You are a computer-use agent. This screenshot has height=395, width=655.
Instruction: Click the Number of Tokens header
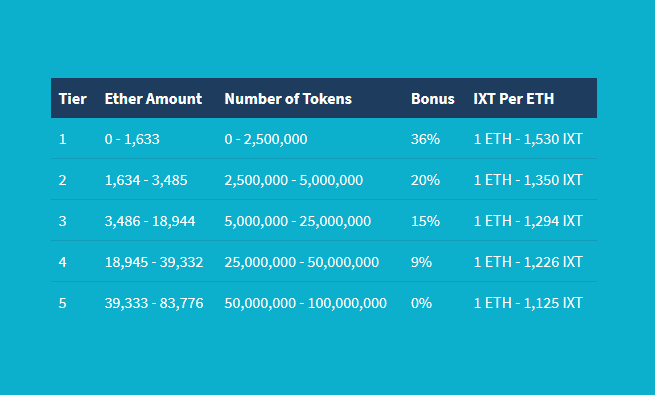pyautogui.click(x=288, y=99)
